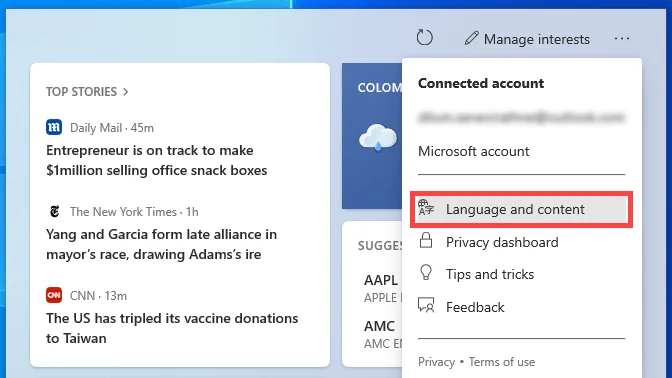Open Manage interests

pos(527,39)
